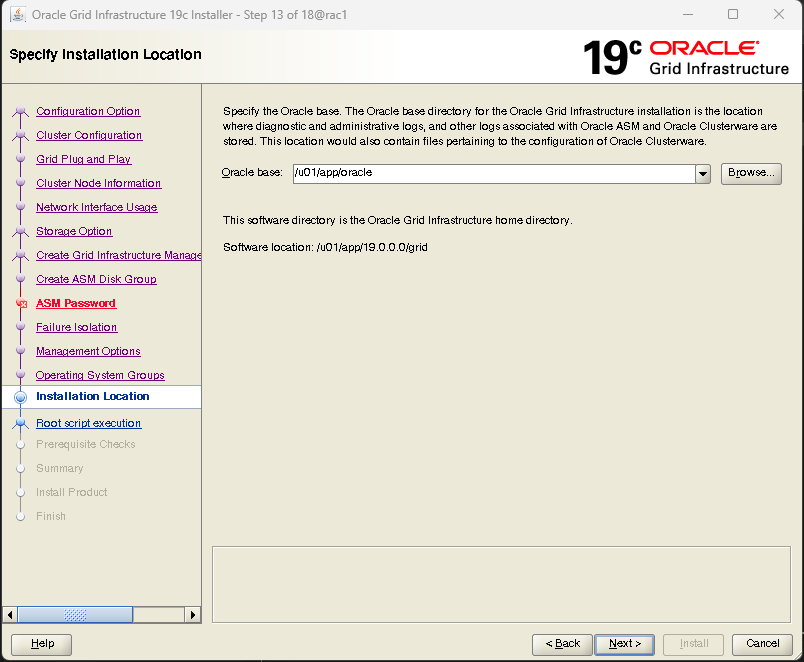Expand the Oracle base dropdown arrow
Screen dimensions: 804x662
click(x=703, y=174)
